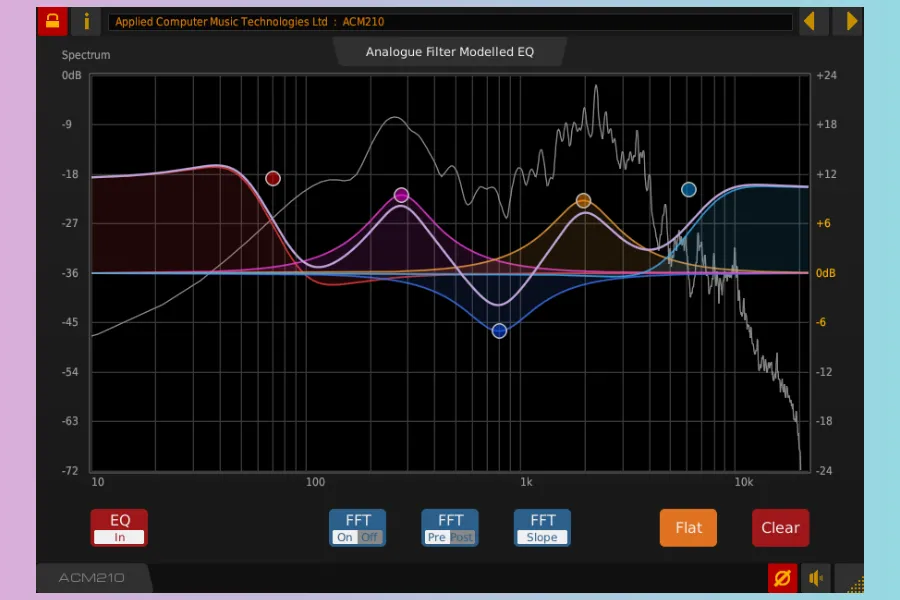Select the ACM210 tab
This screenshot has width=900, height=600.
click(x=92, y=577)
